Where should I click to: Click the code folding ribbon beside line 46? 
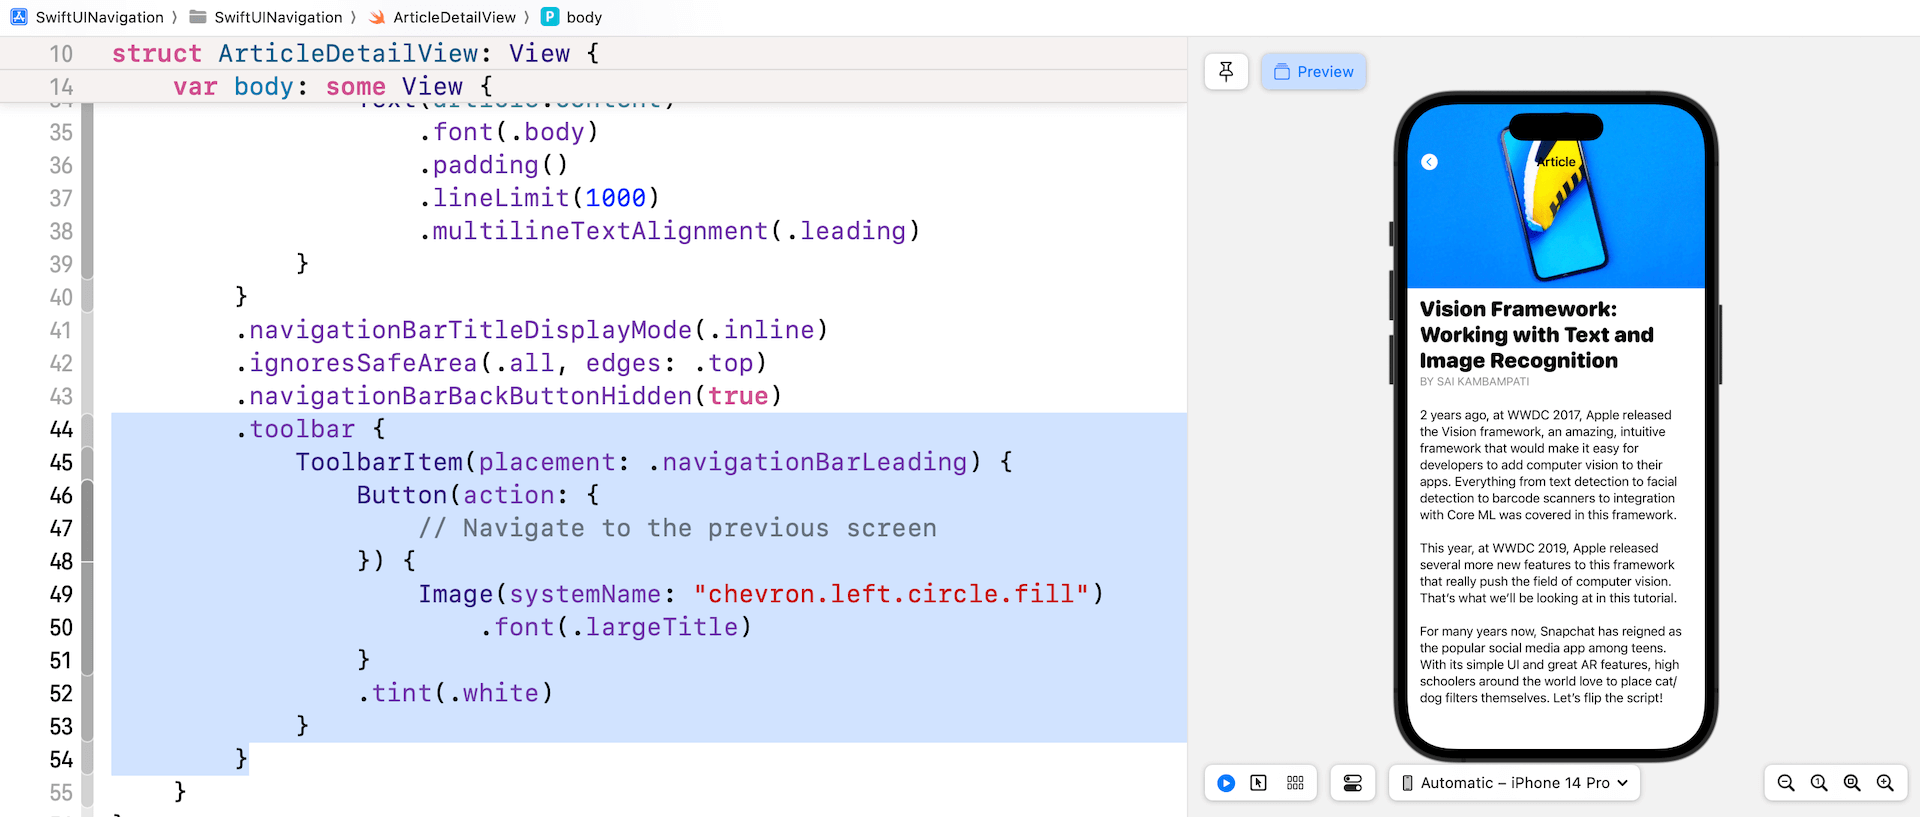coord(87,495)
